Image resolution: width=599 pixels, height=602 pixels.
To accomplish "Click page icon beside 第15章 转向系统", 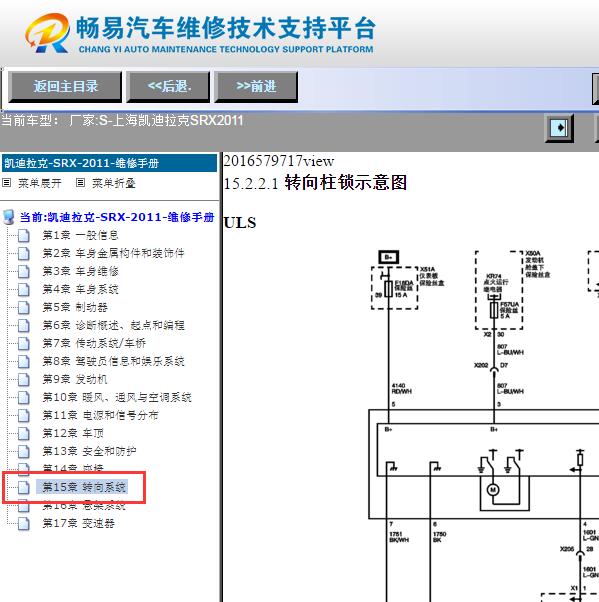I will (x=24, y=487).
